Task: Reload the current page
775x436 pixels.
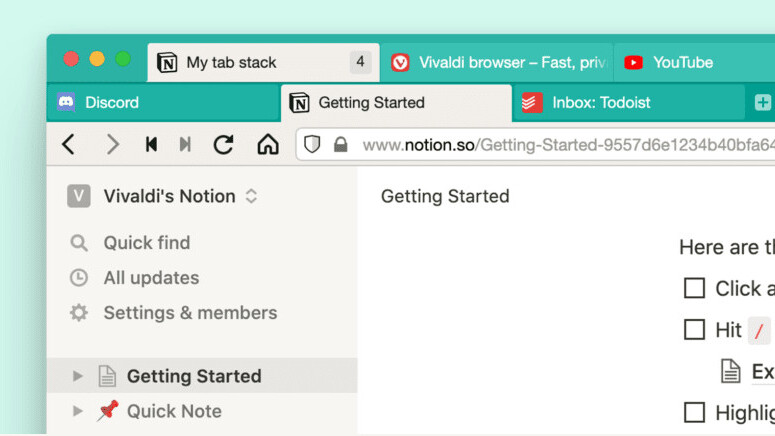Action: (x=224, y=145)
